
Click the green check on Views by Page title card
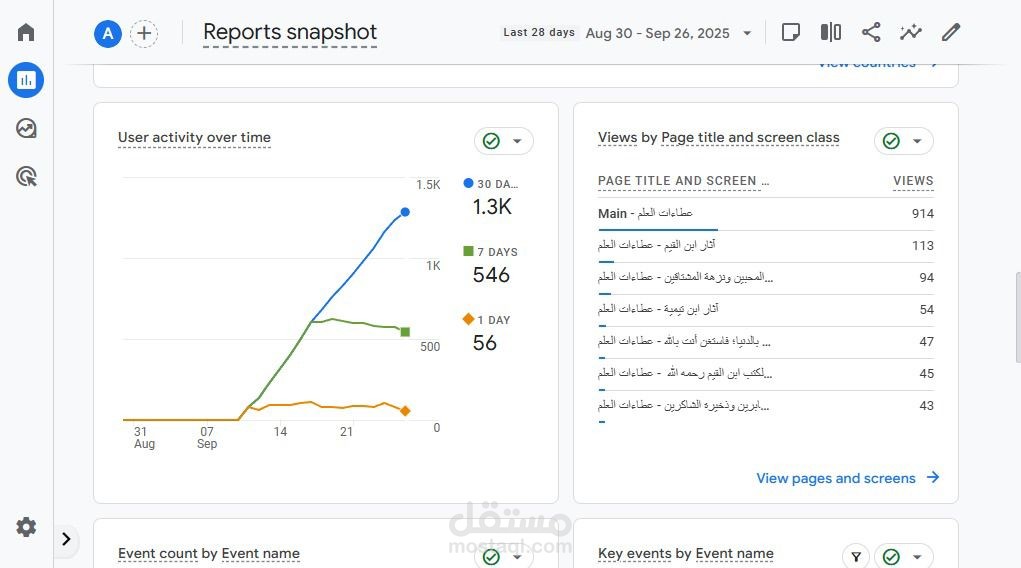[891, 141]
